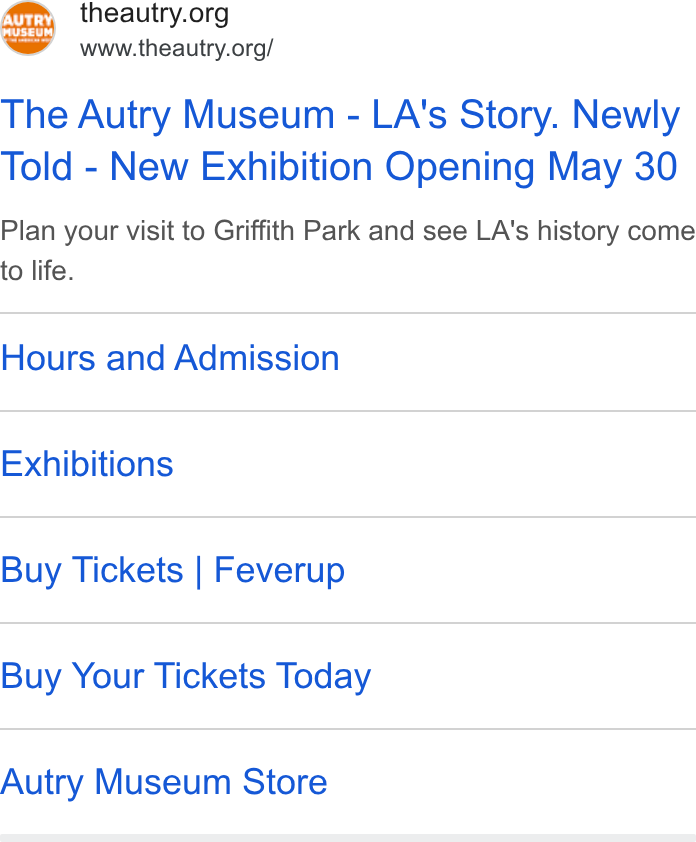Click the gray bar below Autry Museum Store
696x842 pixels.
coord(348,838)
